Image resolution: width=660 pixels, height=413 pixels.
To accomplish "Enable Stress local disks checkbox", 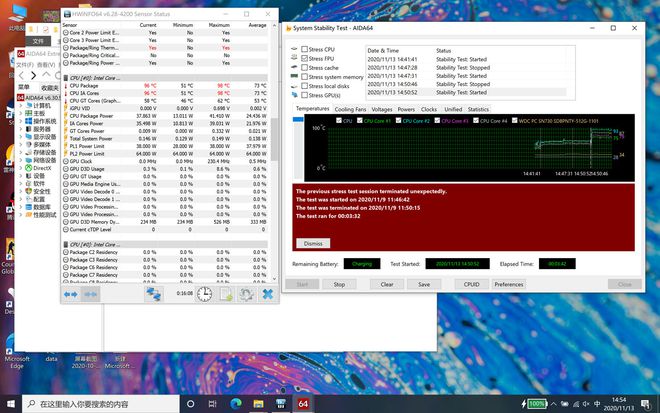I will (x=304, y=86).
